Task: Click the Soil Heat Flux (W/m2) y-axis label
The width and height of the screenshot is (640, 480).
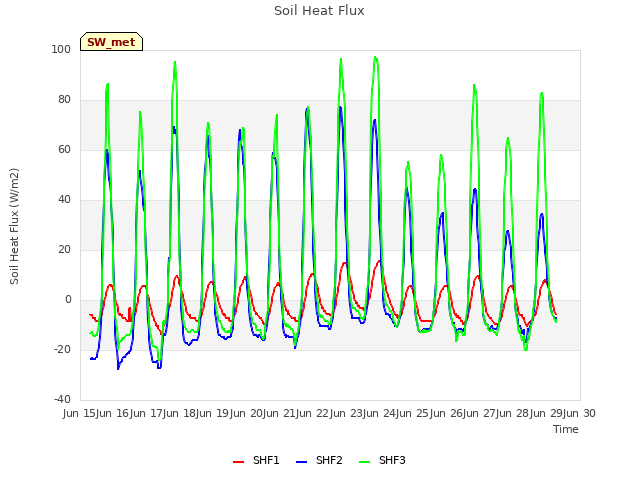Action: coord(14,226)
